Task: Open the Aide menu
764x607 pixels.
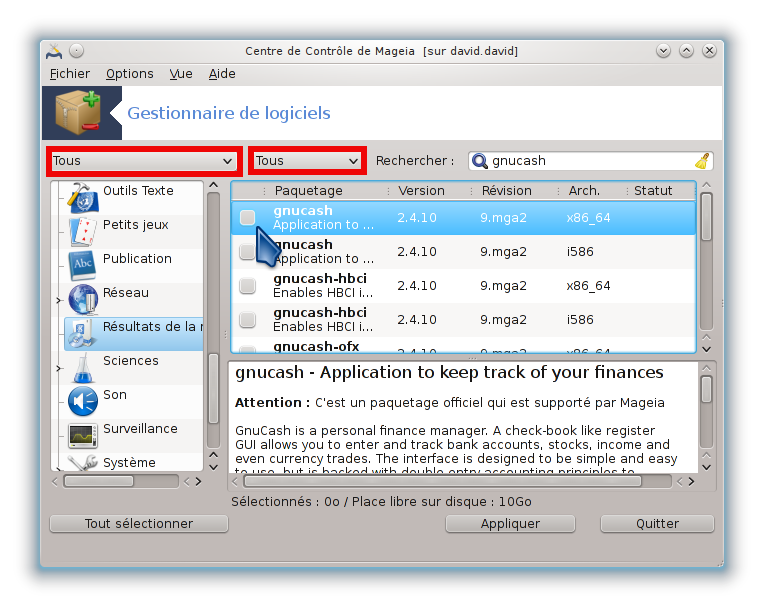Action: (222, 74)
